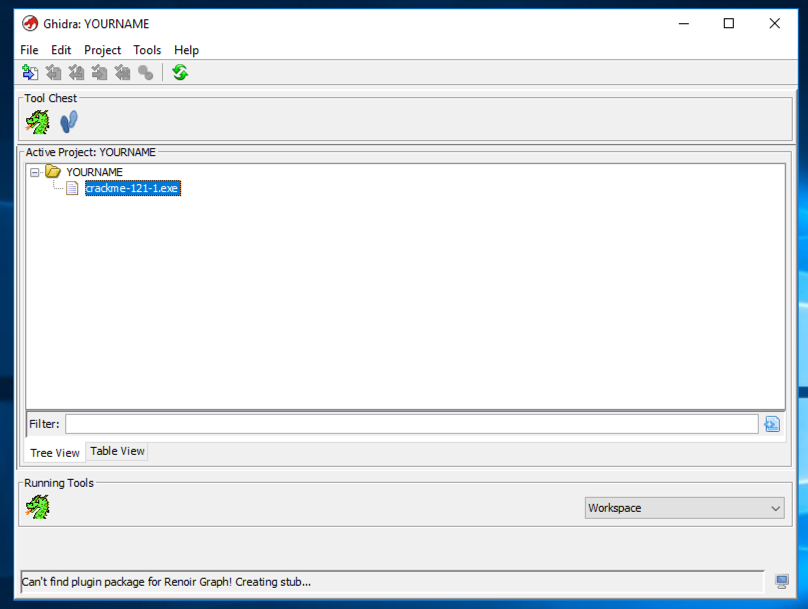Select crackme-121-1.exe in project tree
Image resolution: width=808 pixels, height=609 pixels.
(133, 188)
